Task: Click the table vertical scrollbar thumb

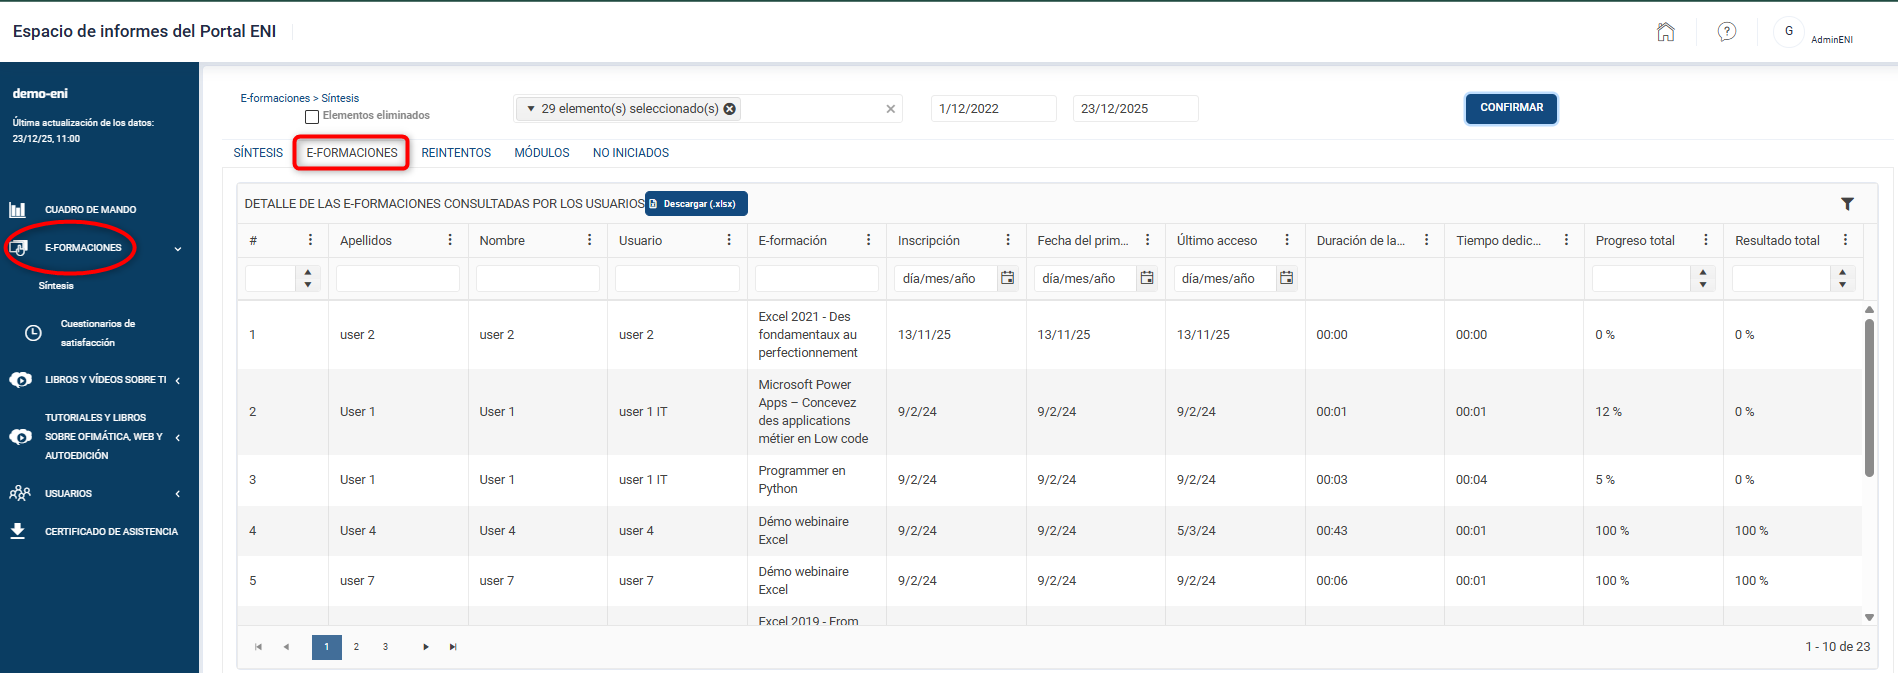Action: tap(1869, 397)
